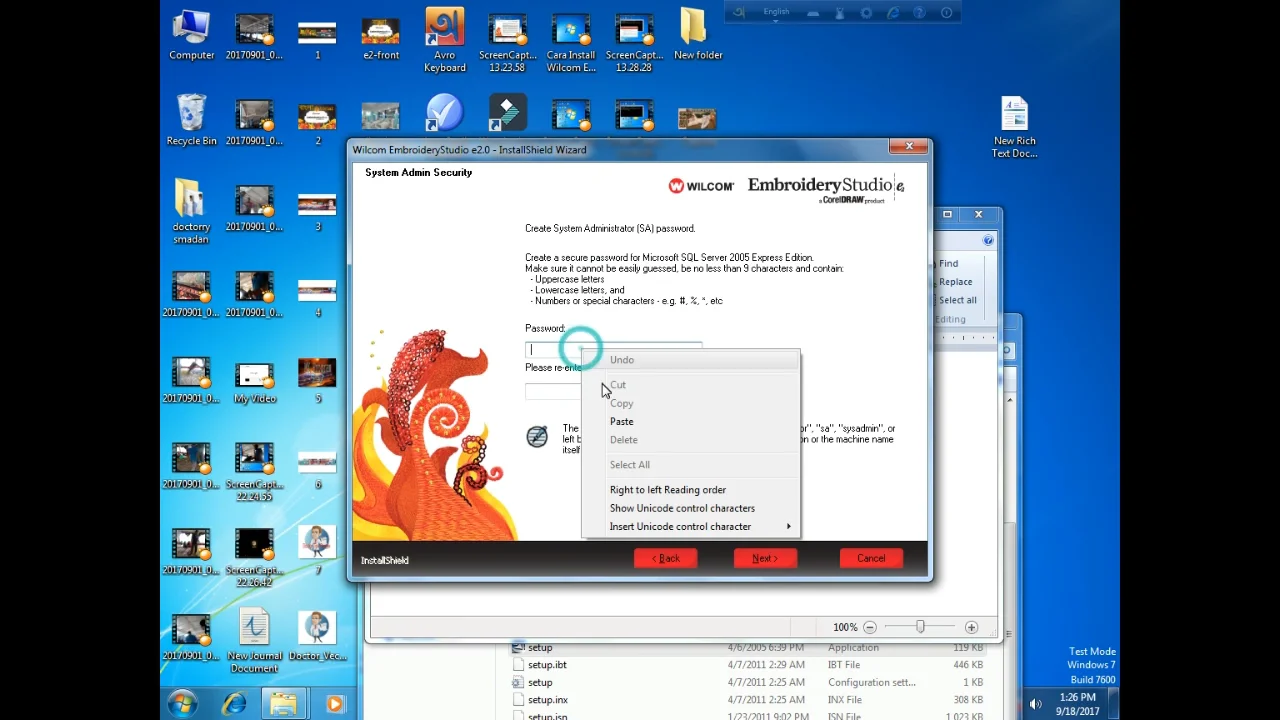Select the Recycle Bin icon
This screenshot has height=720, width=1280.
coord(191,121)
